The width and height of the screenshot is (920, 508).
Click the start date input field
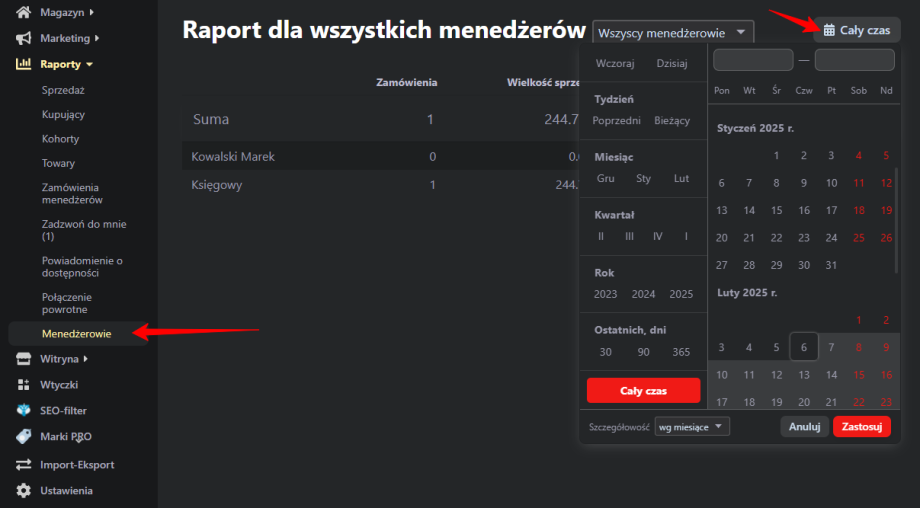pos(752,60)
